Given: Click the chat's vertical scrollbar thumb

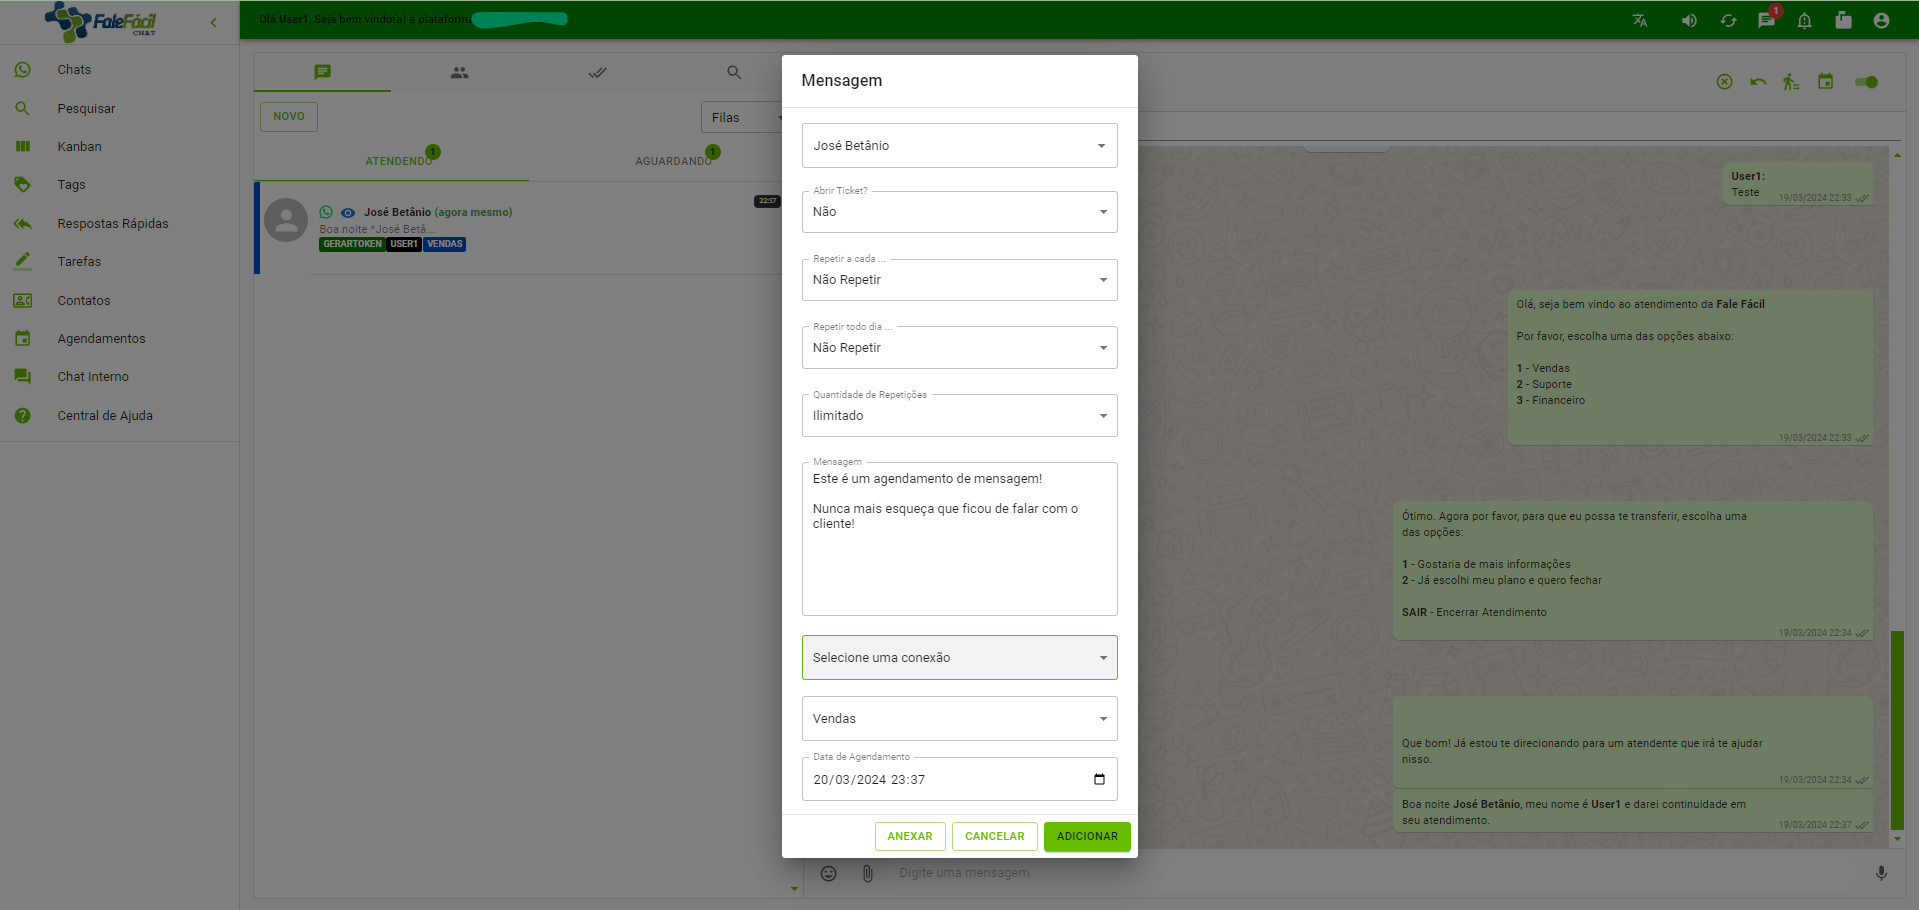Looking at the screenshot, I should 1897,730.
